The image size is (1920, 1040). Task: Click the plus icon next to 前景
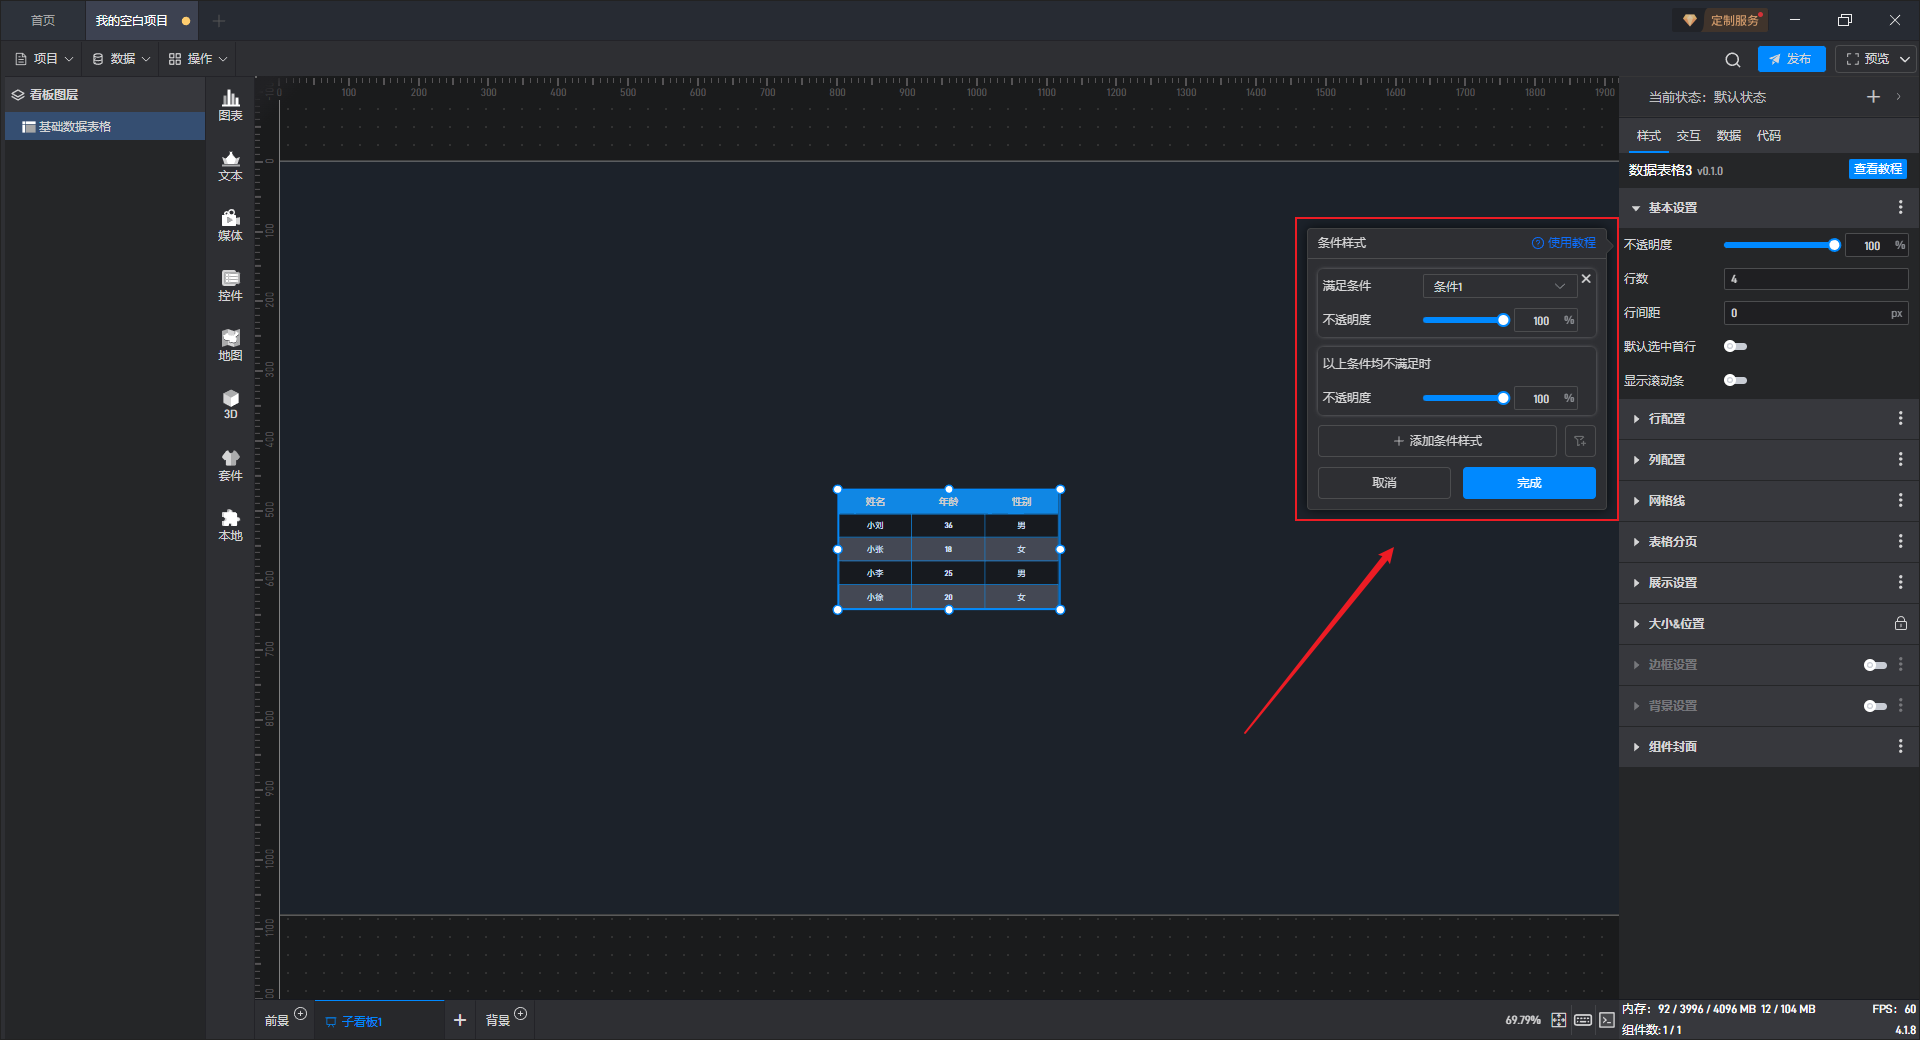(301, 1014)
